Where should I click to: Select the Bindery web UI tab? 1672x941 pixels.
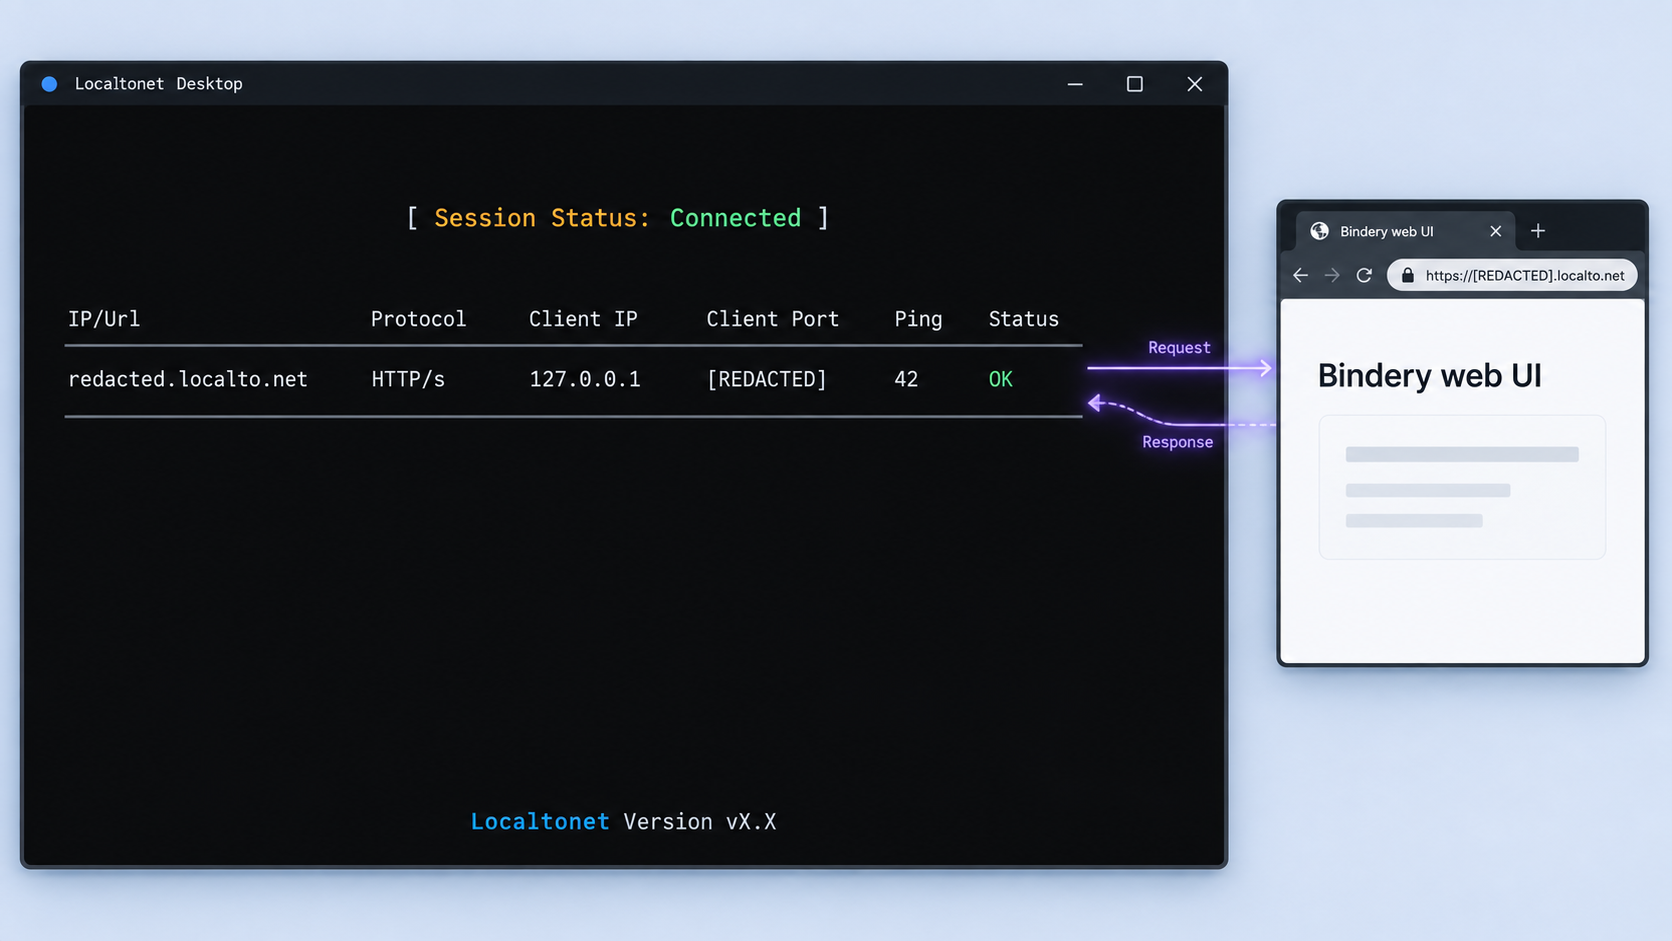(1406, 231)
